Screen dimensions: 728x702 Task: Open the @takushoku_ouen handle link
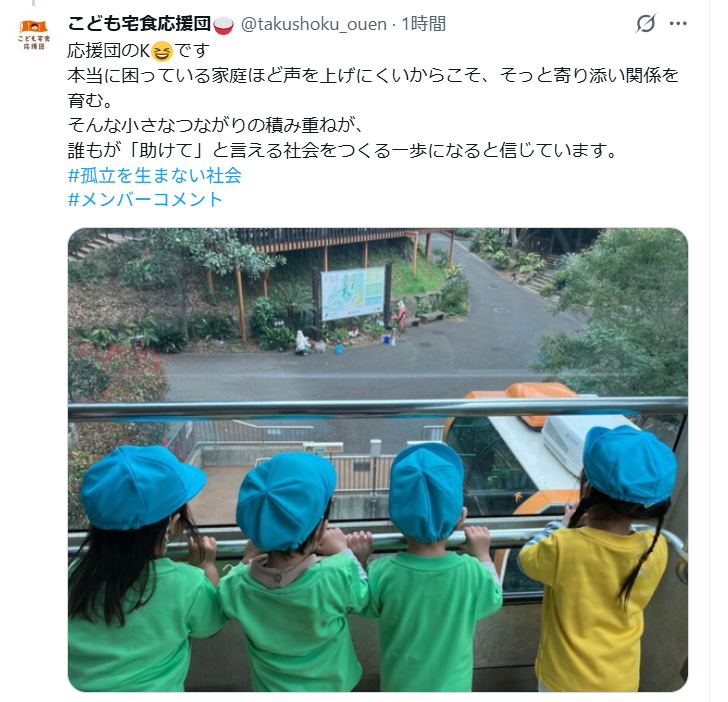pyautogui.click(x=313, y=24)
